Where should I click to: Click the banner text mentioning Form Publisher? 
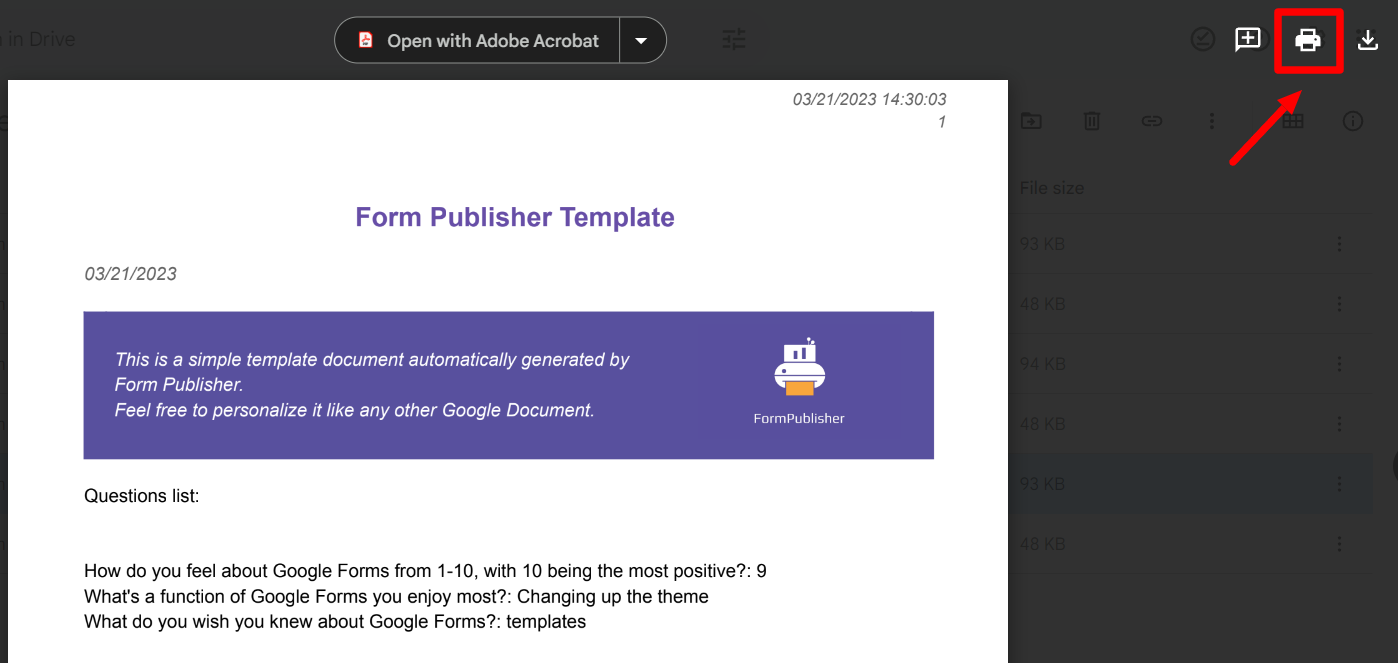pos(372,385)
